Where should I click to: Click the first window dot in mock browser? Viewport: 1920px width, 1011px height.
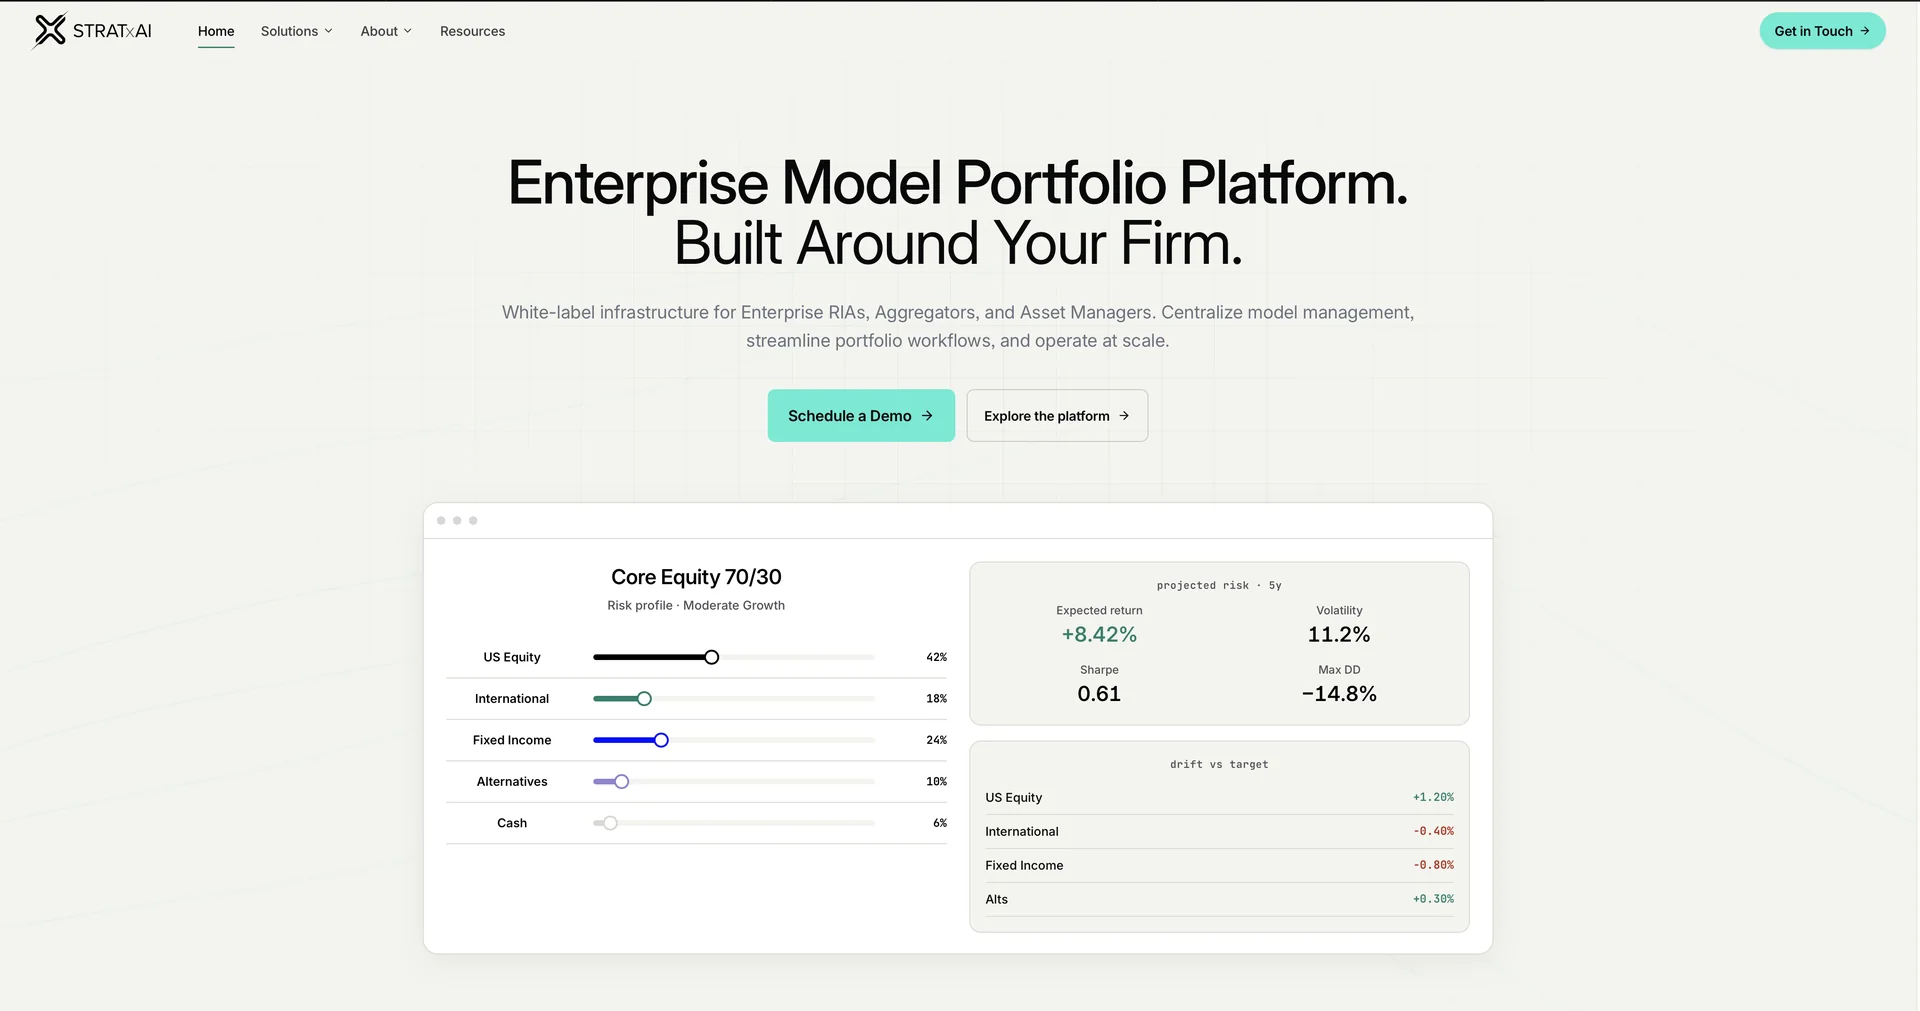pos(441,521)
